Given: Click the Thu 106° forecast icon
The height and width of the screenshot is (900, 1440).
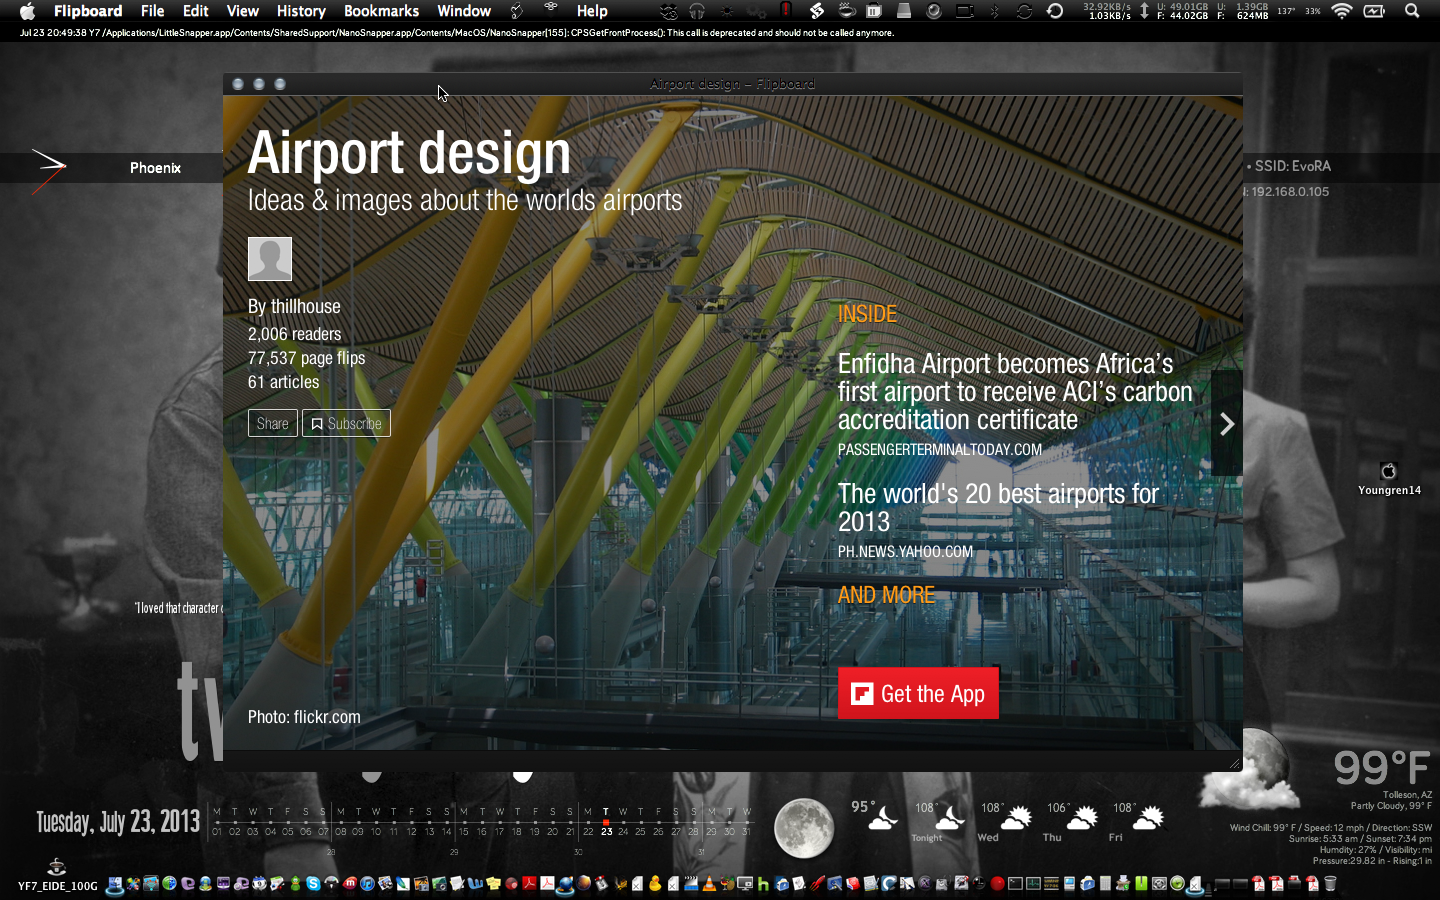Looking at the screenshot, I should click(x=1082, y=819).
